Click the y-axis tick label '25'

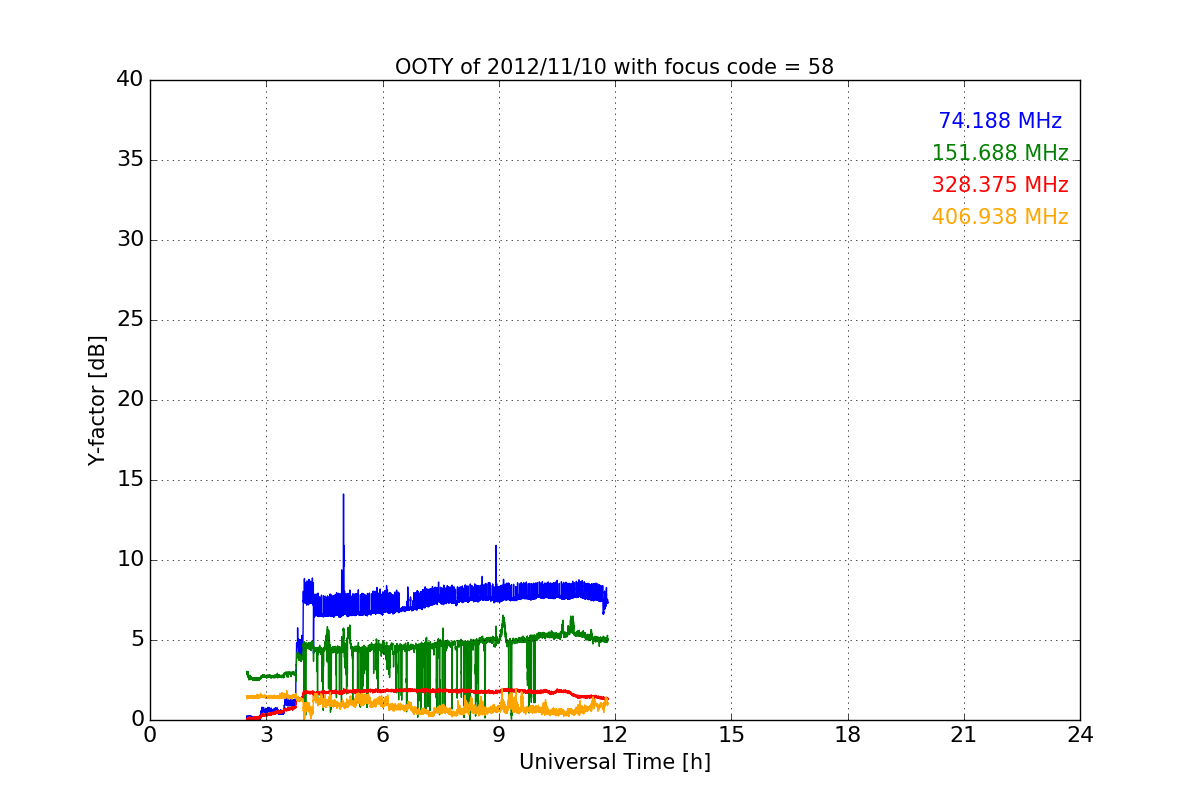130,320
